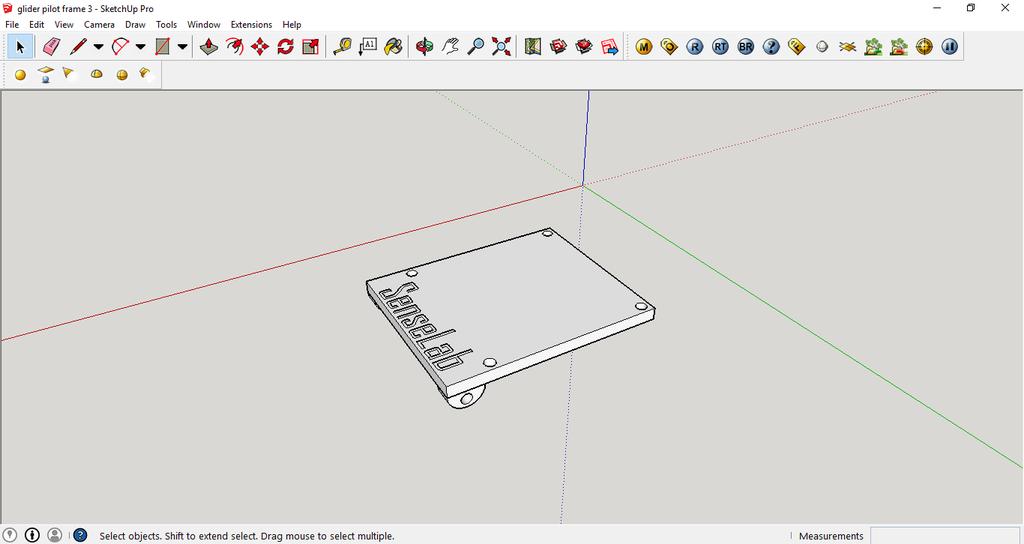Click the yellow bent panel icon

click(x=145, y=74)
